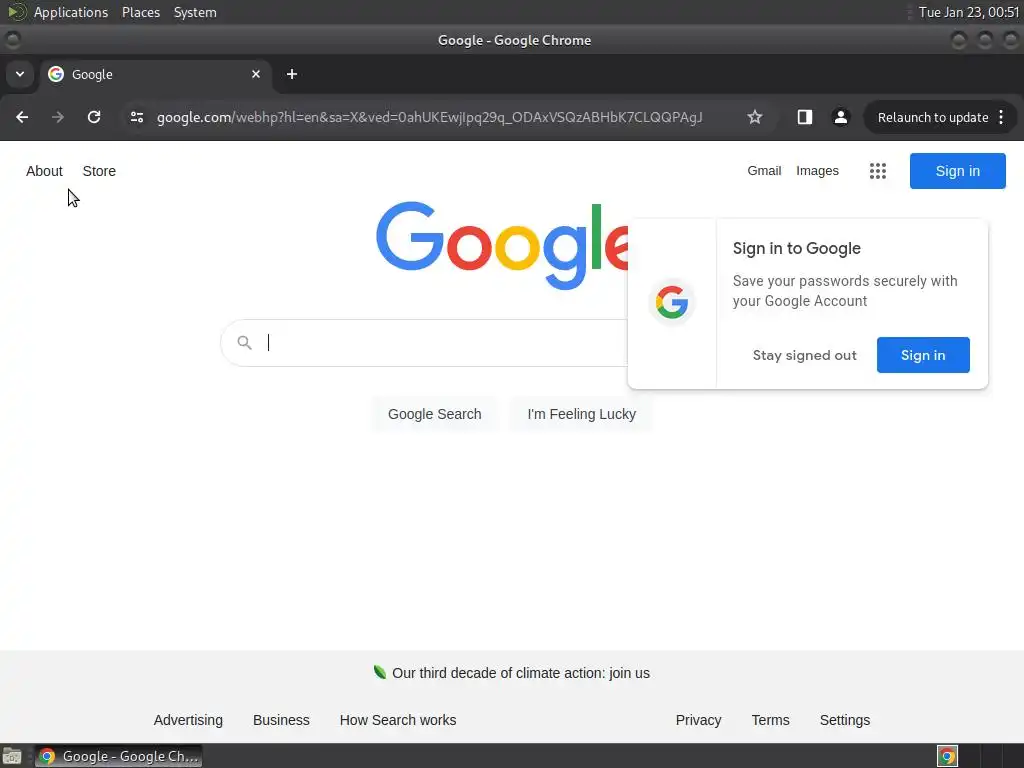
Task: Close the Google tab
Action: click(256, 74)
